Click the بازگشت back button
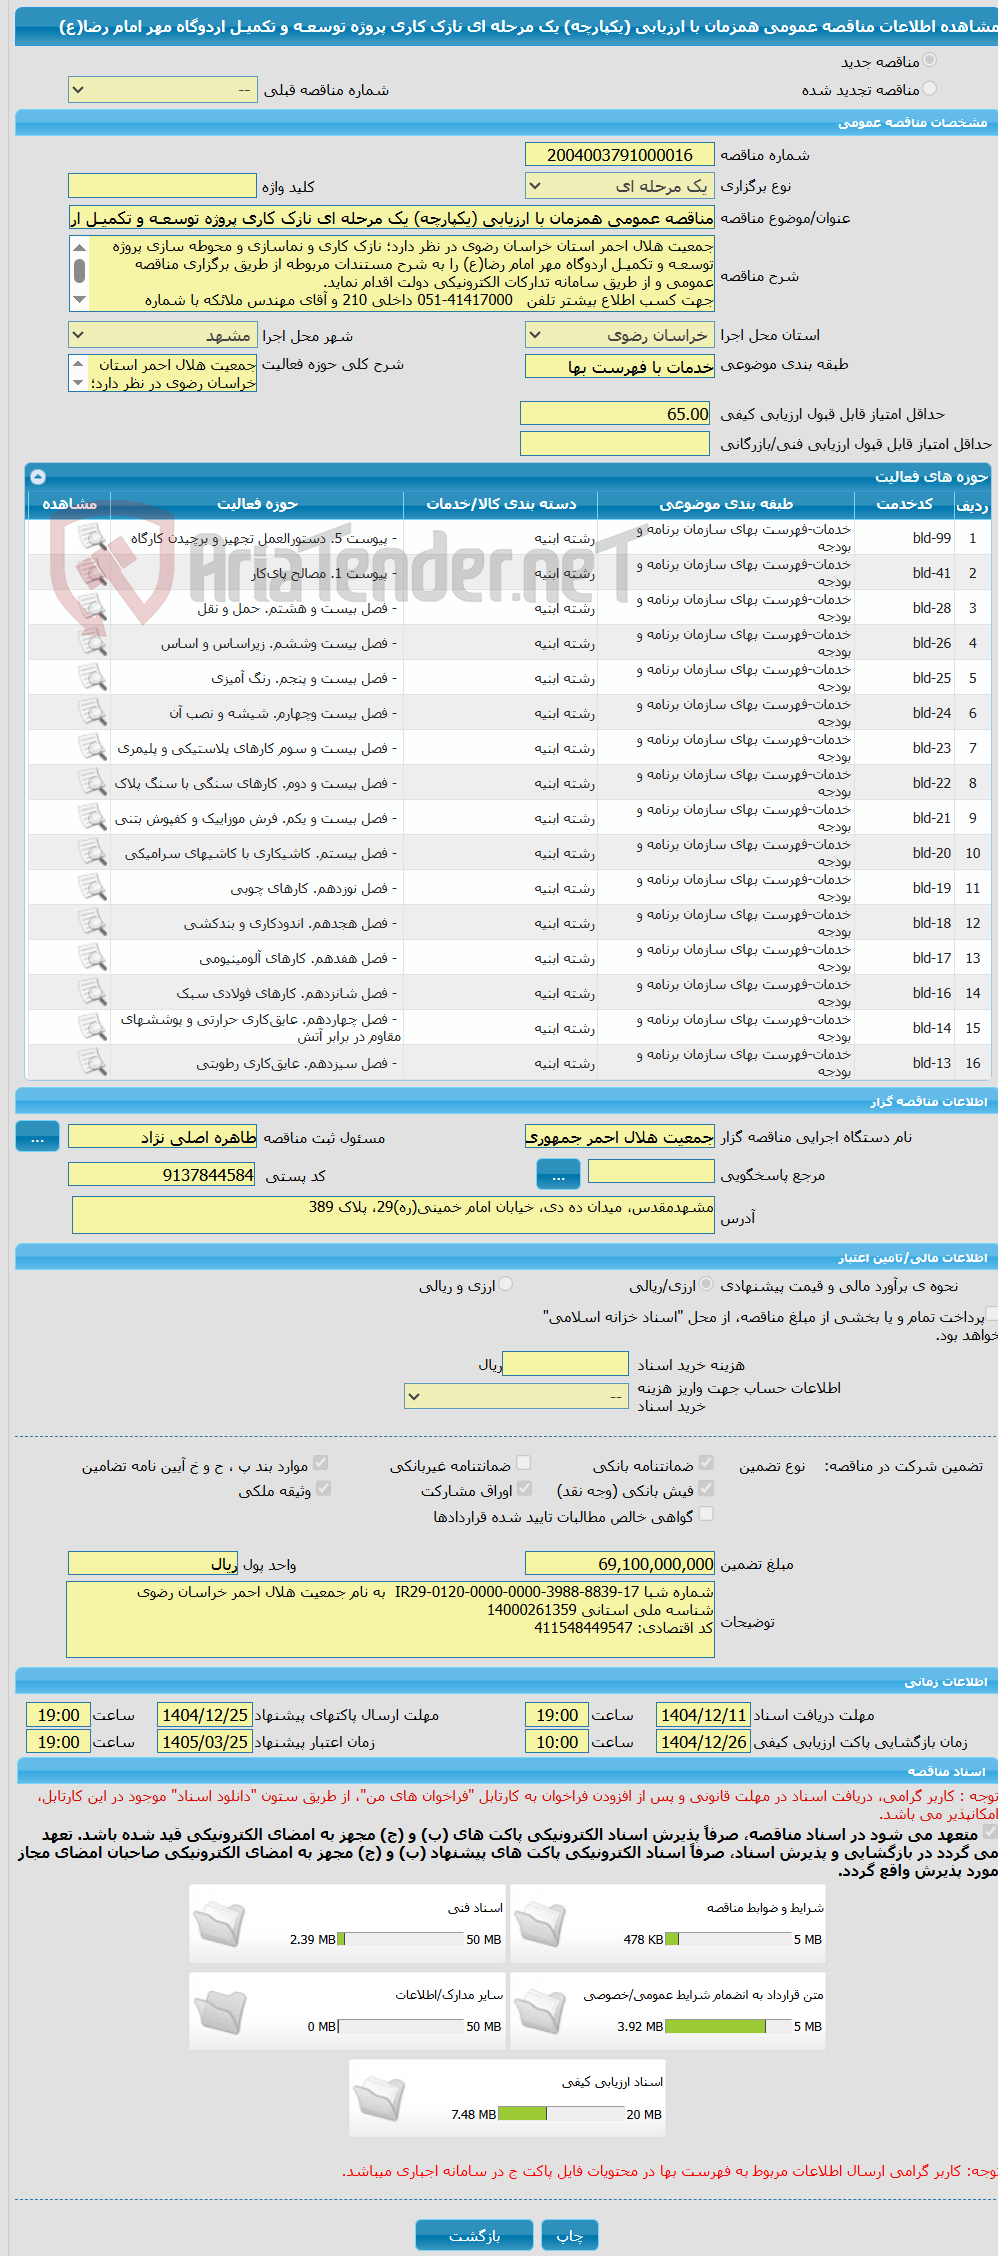 coord(474,2235)
